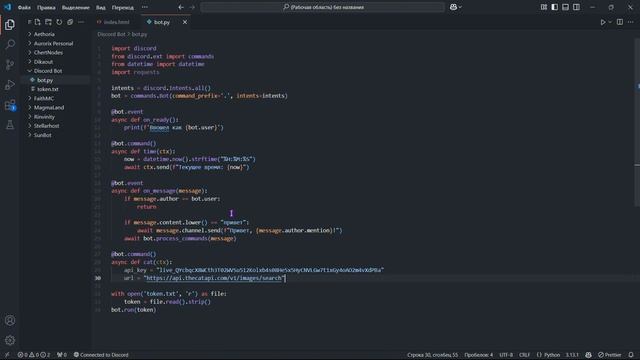Image resolution: width=640 pixels, height=360 pixels.
Task: Go back with the left arrow
Action: click(x=181, y=7)
